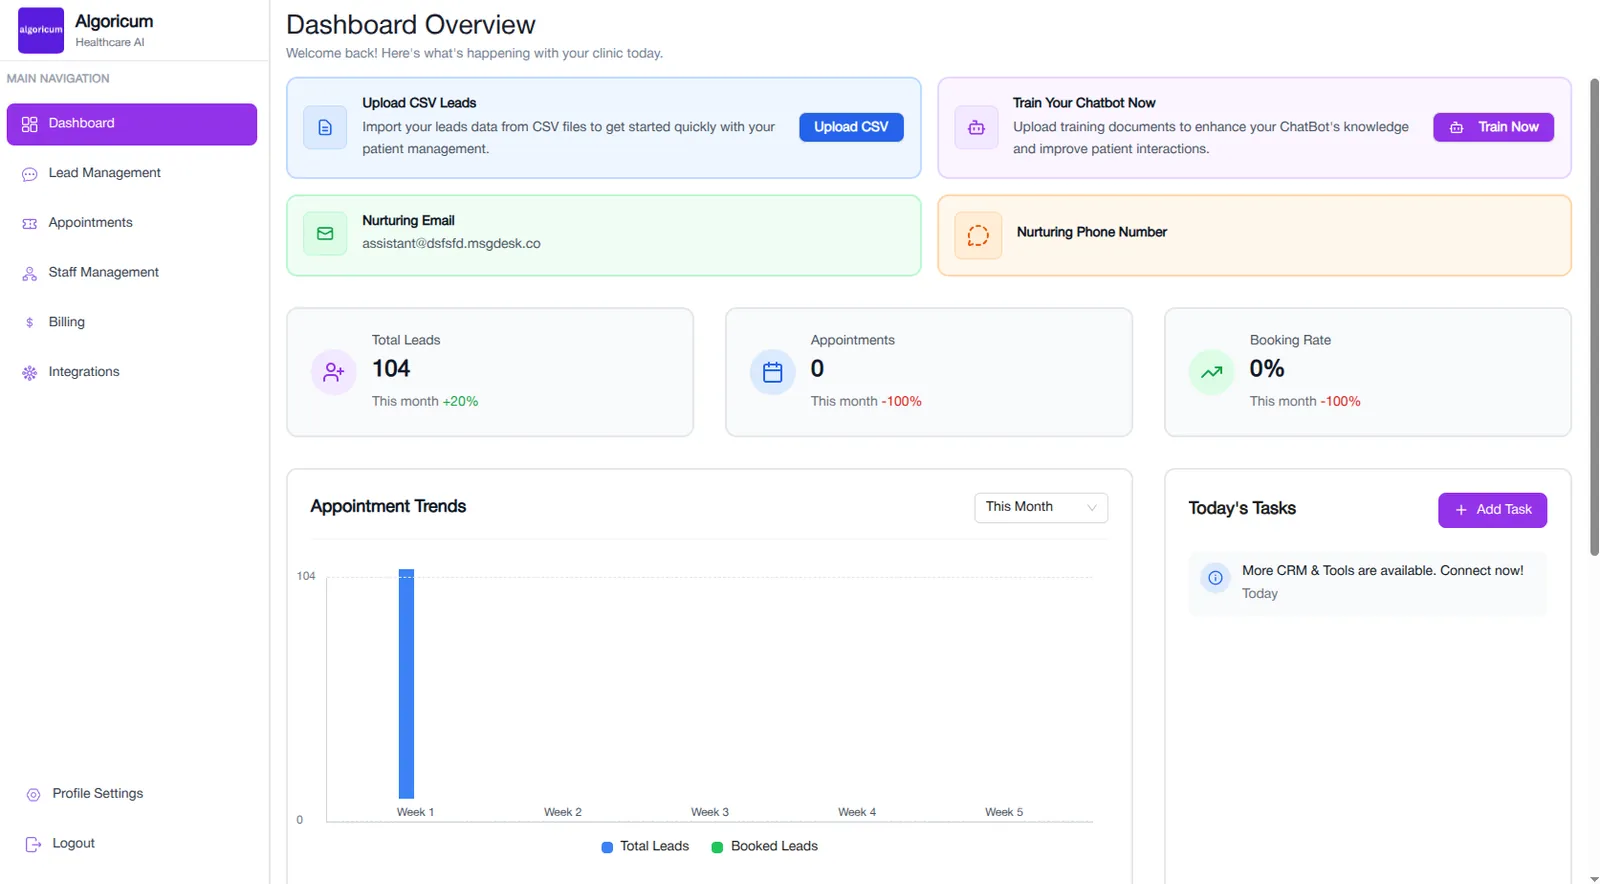Click the Booking Rate -100% change text
Viewport: 1600px width, 884px height.
[x=1340, y=402]
